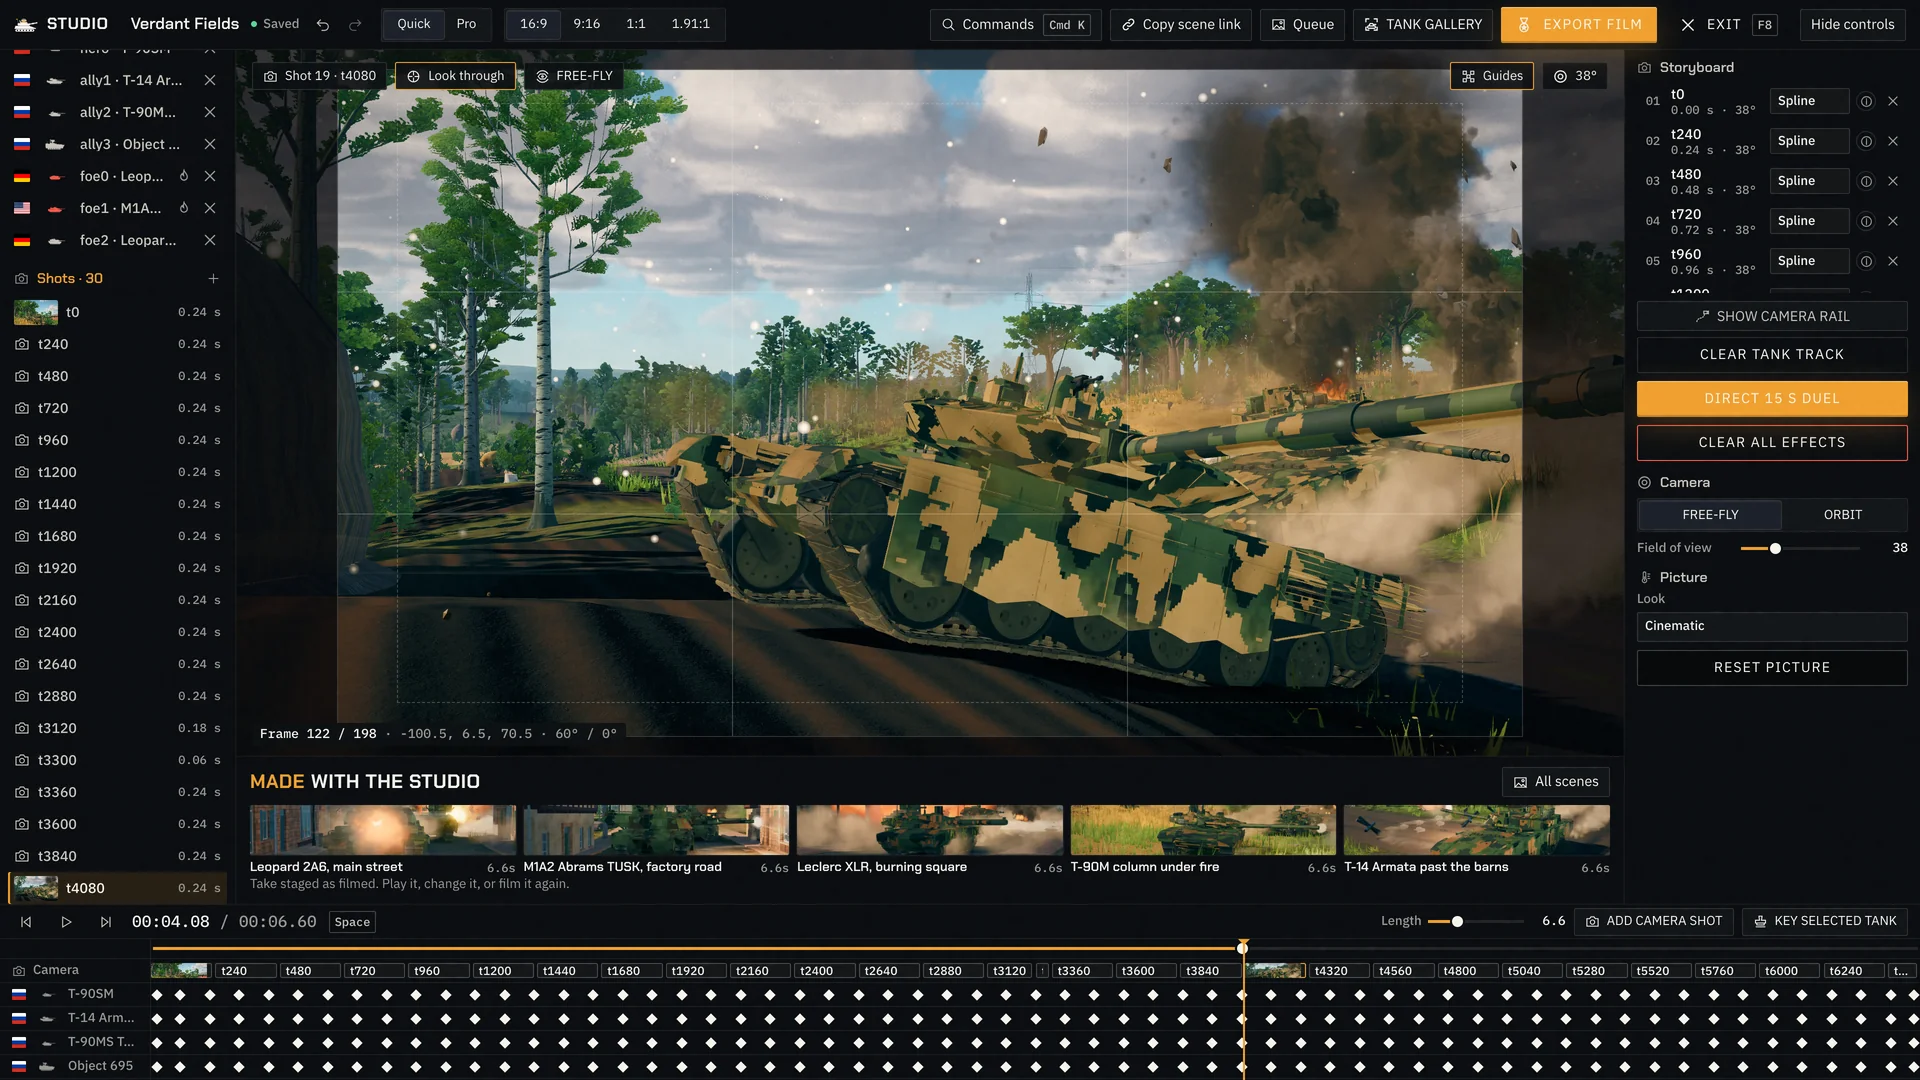The image size is (1920, 1080).
Task: Open info for storyboard shot t960
Action: [x=1866, y=261]
